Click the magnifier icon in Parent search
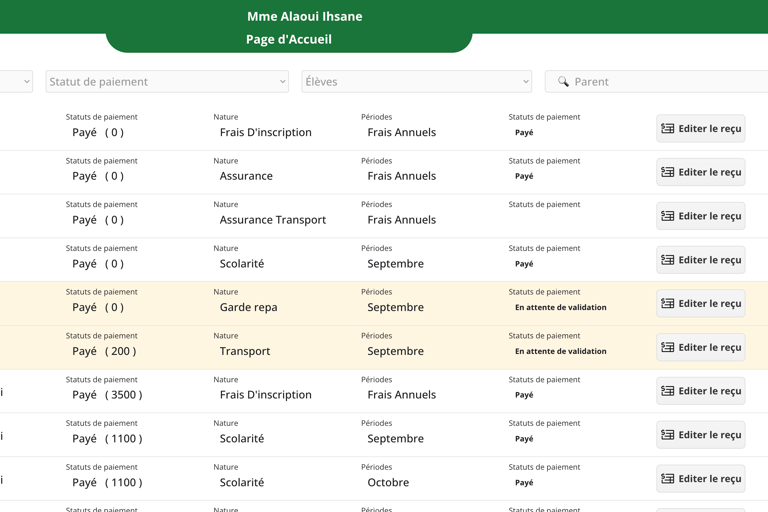This screenshot has height=512, width=768. (x=563, y=82)
